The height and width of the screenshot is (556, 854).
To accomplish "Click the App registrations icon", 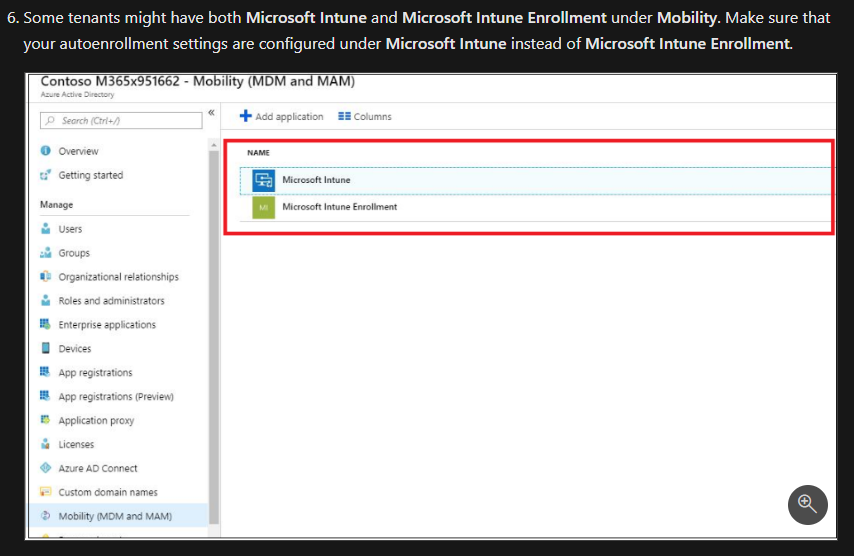I will click(46, 372).
